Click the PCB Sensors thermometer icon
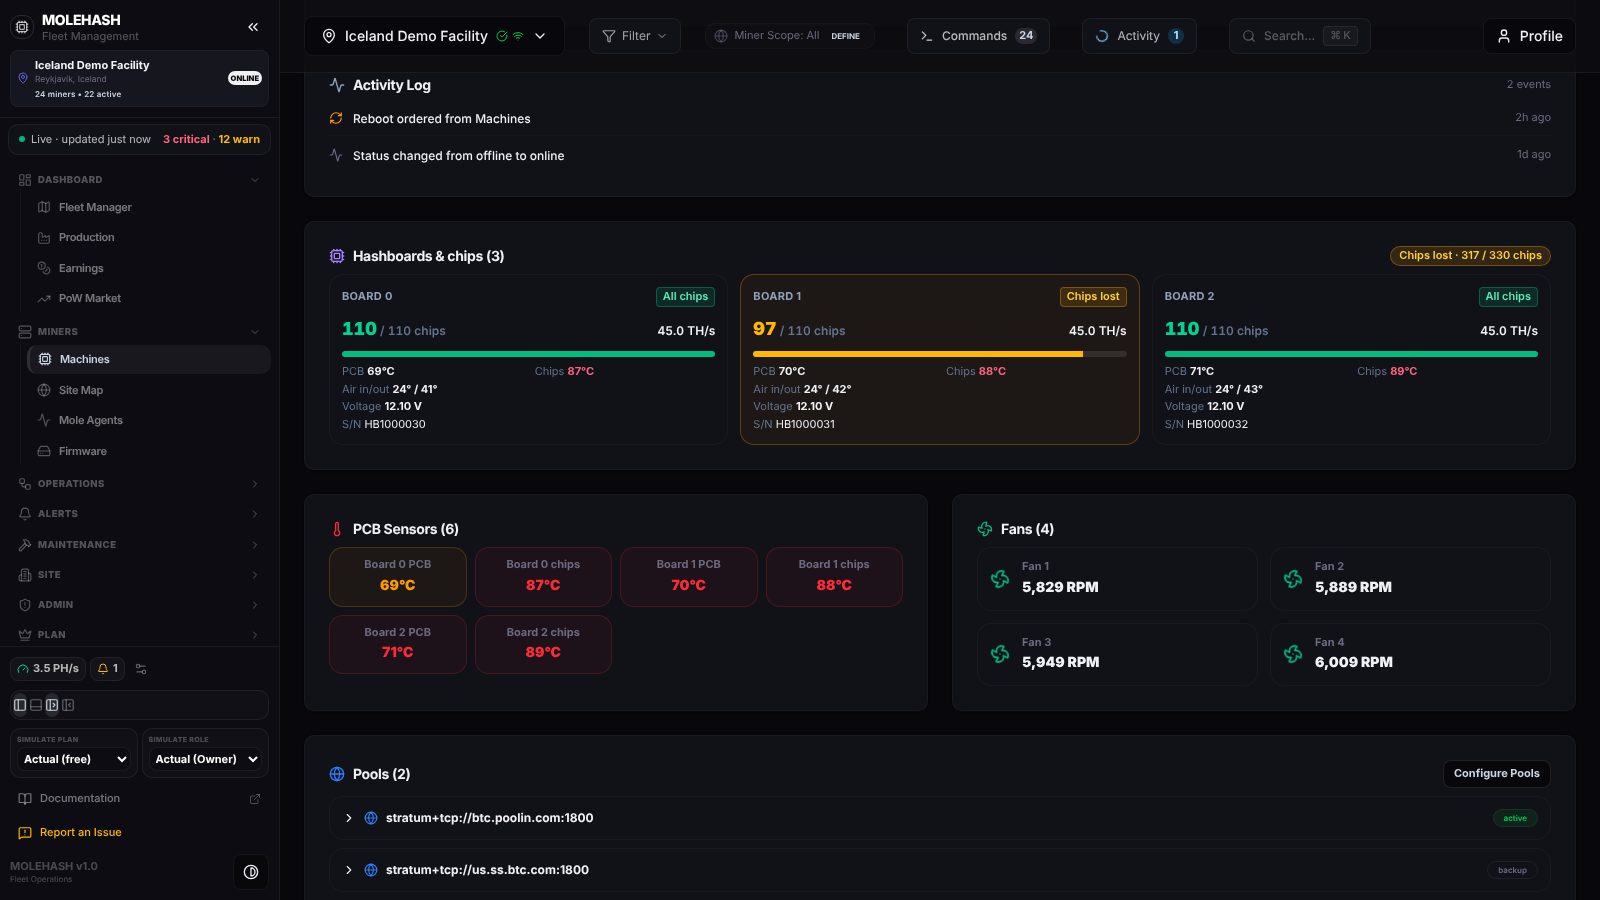This screenshot has height=900, width=1600. [337, 530]
